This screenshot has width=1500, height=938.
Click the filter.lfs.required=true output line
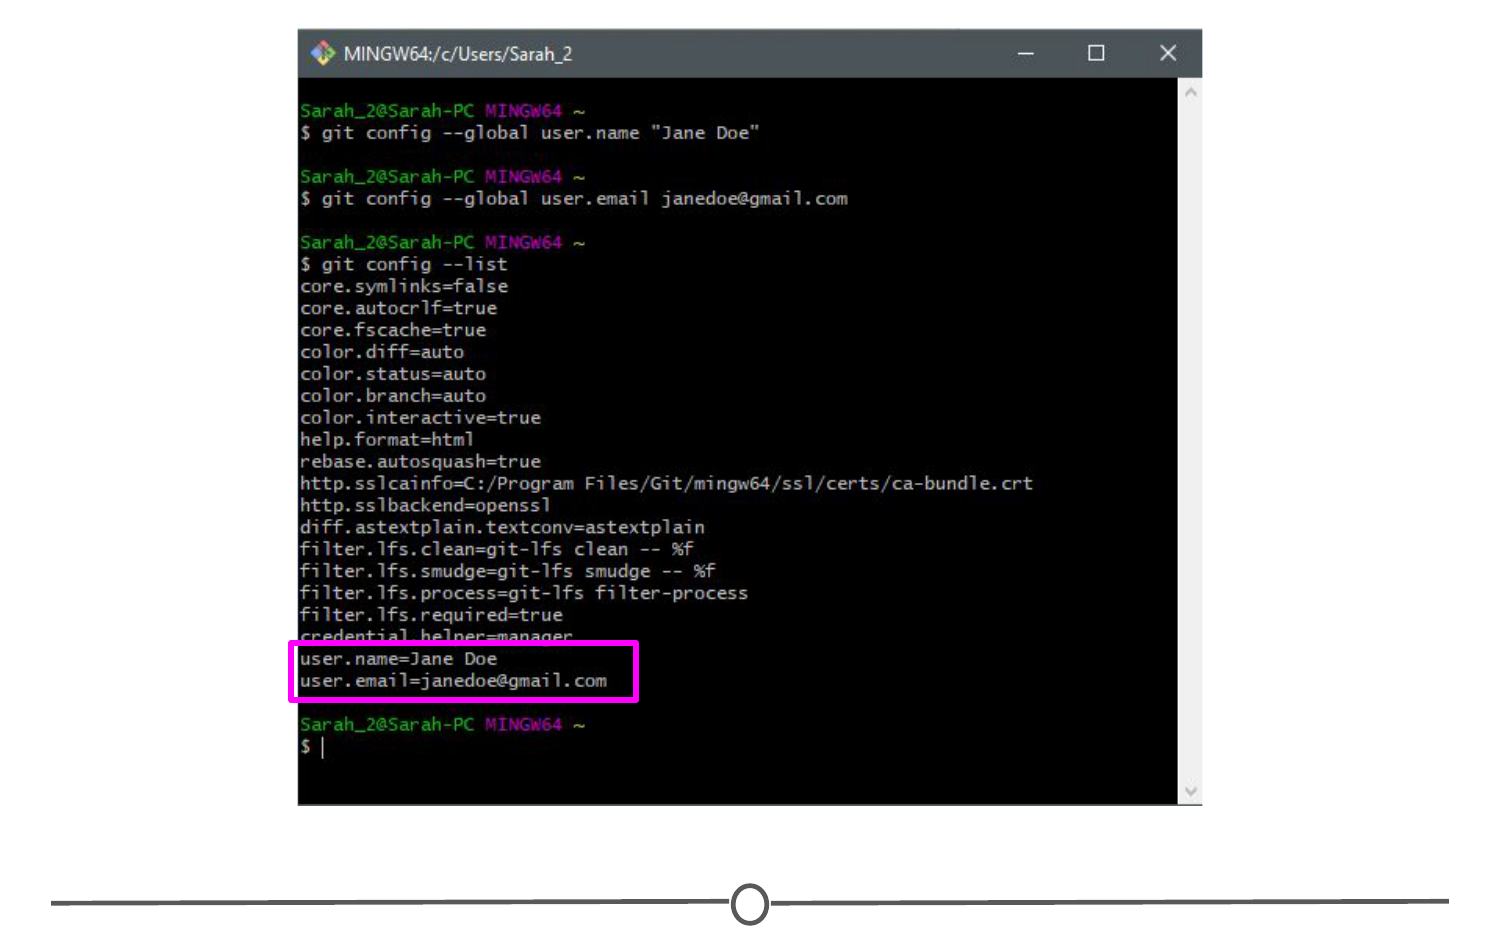click(x=431, y=615)
